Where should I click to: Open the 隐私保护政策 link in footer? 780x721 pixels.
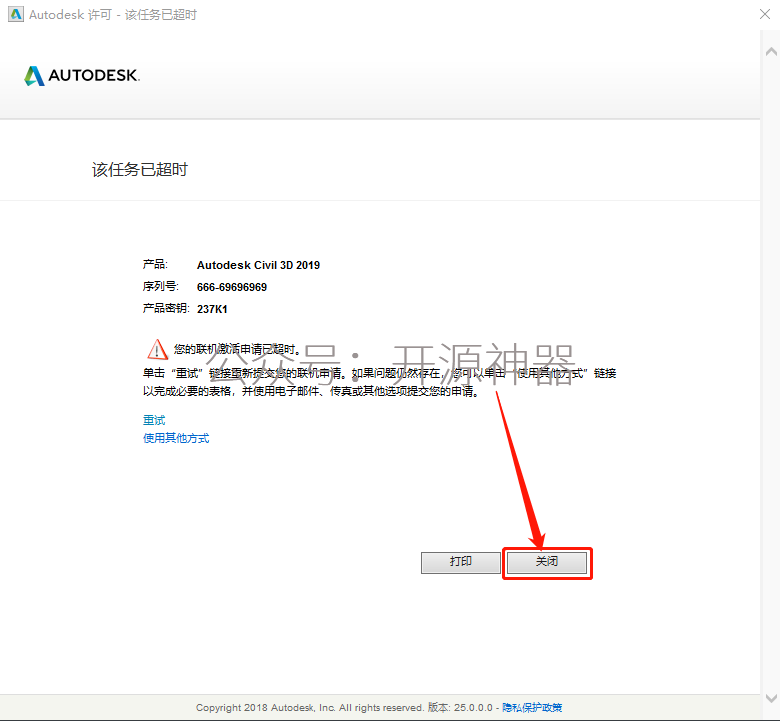click(x=532, y=707)
